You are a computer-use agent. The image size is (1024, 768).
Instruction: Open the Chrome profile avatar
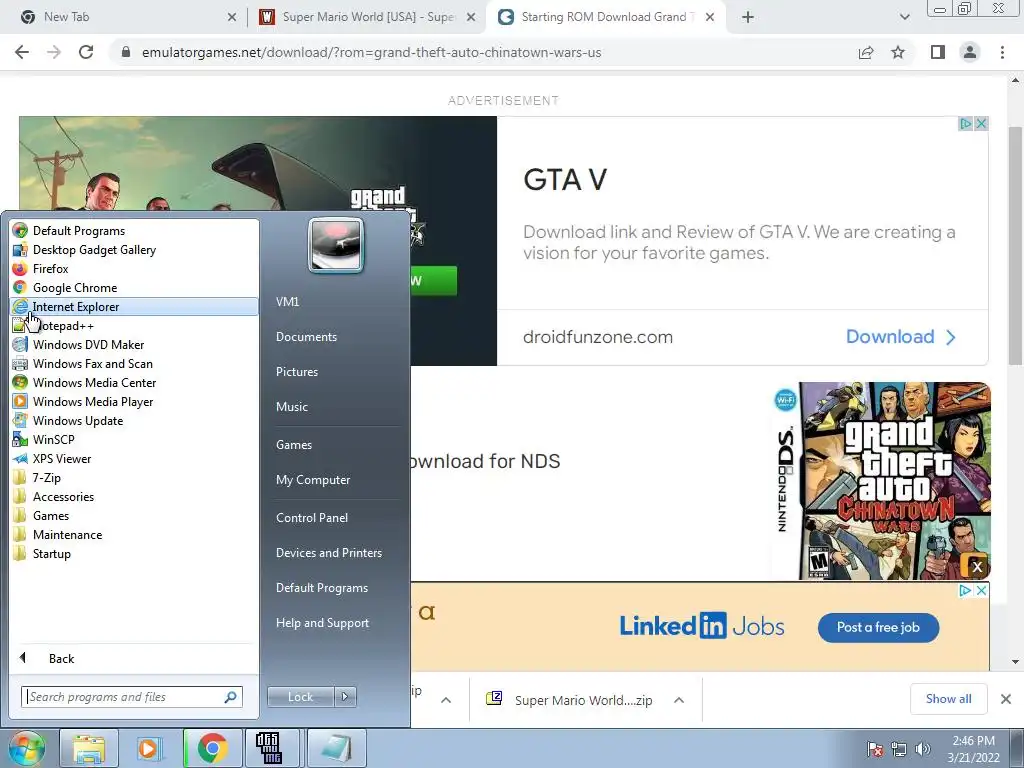[x=970, y=52]
